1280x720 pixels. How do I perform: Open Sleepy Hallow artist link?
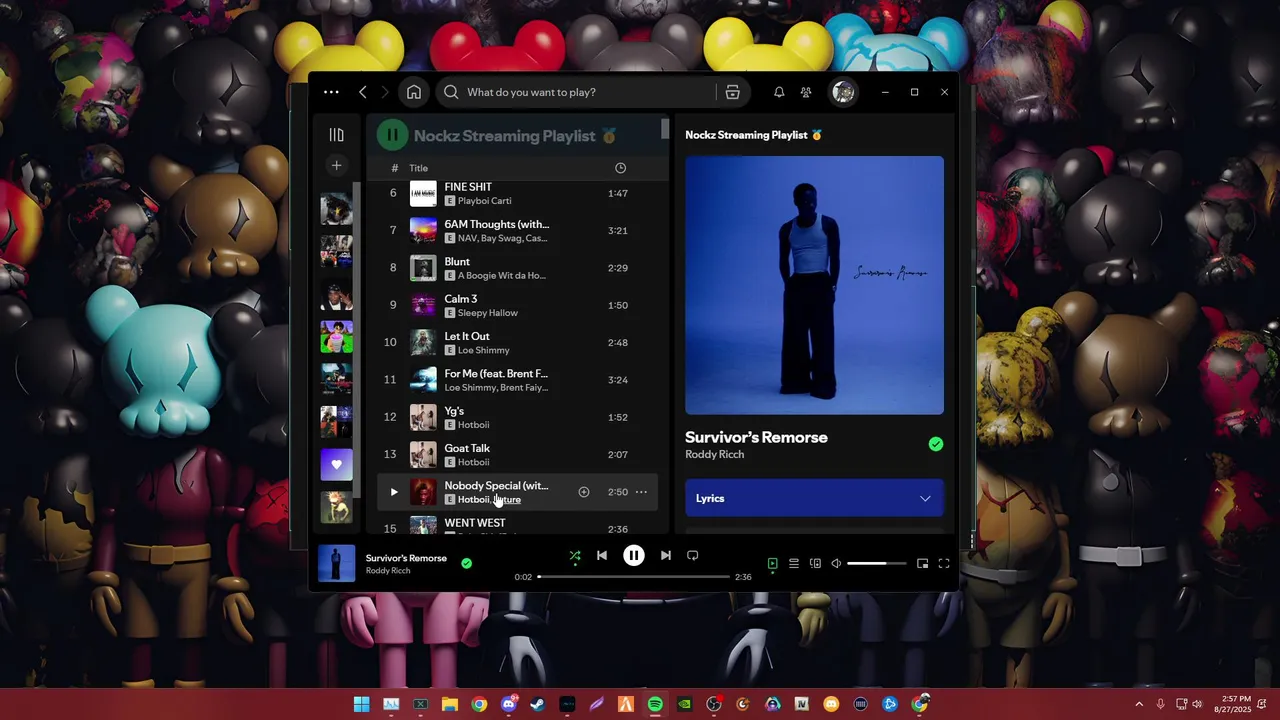[x=487, y=313]
